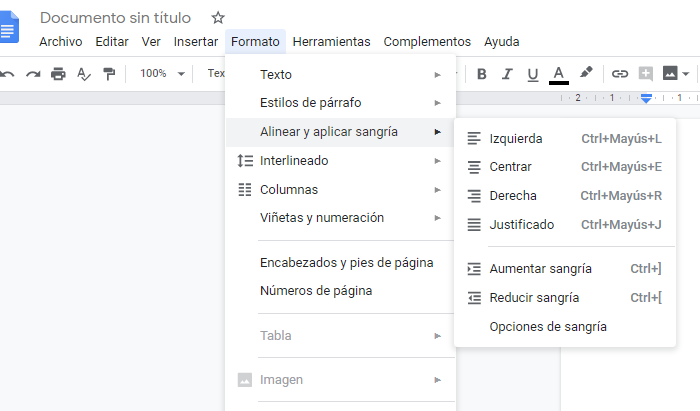Toggle bold formatting

coord(481,73)
